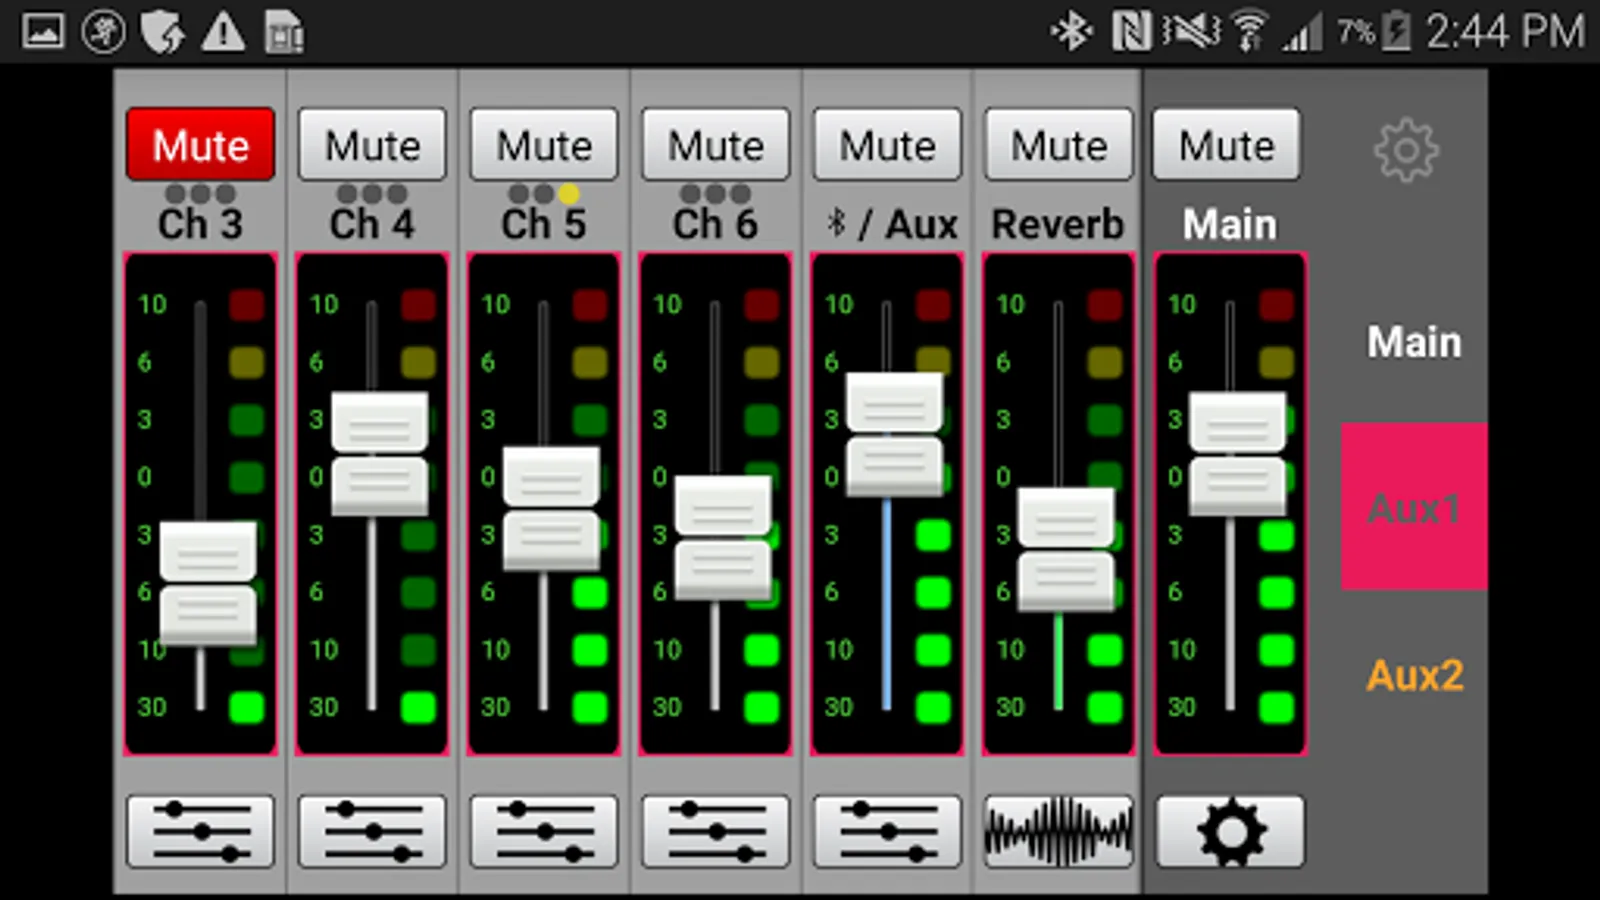This screenshot has width=1600, height=900.
Task: Open Main output gear settings icon
Action: [x=1230, y=831]
